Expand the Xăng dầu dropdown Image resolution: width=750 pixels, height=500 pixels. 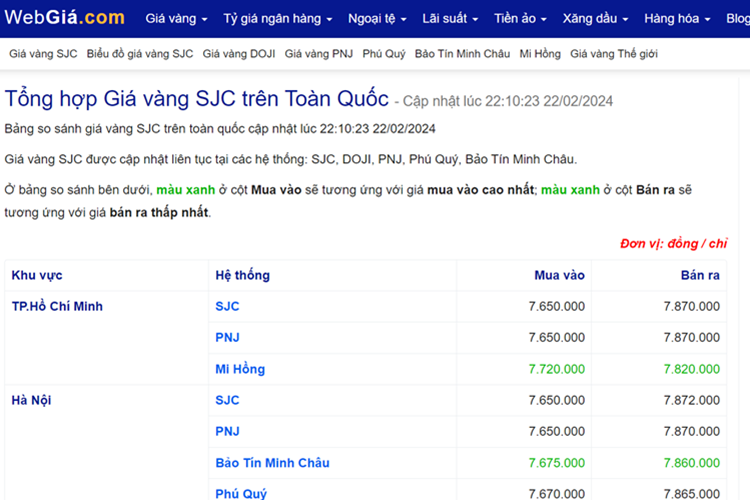click(x=595, y=19)
